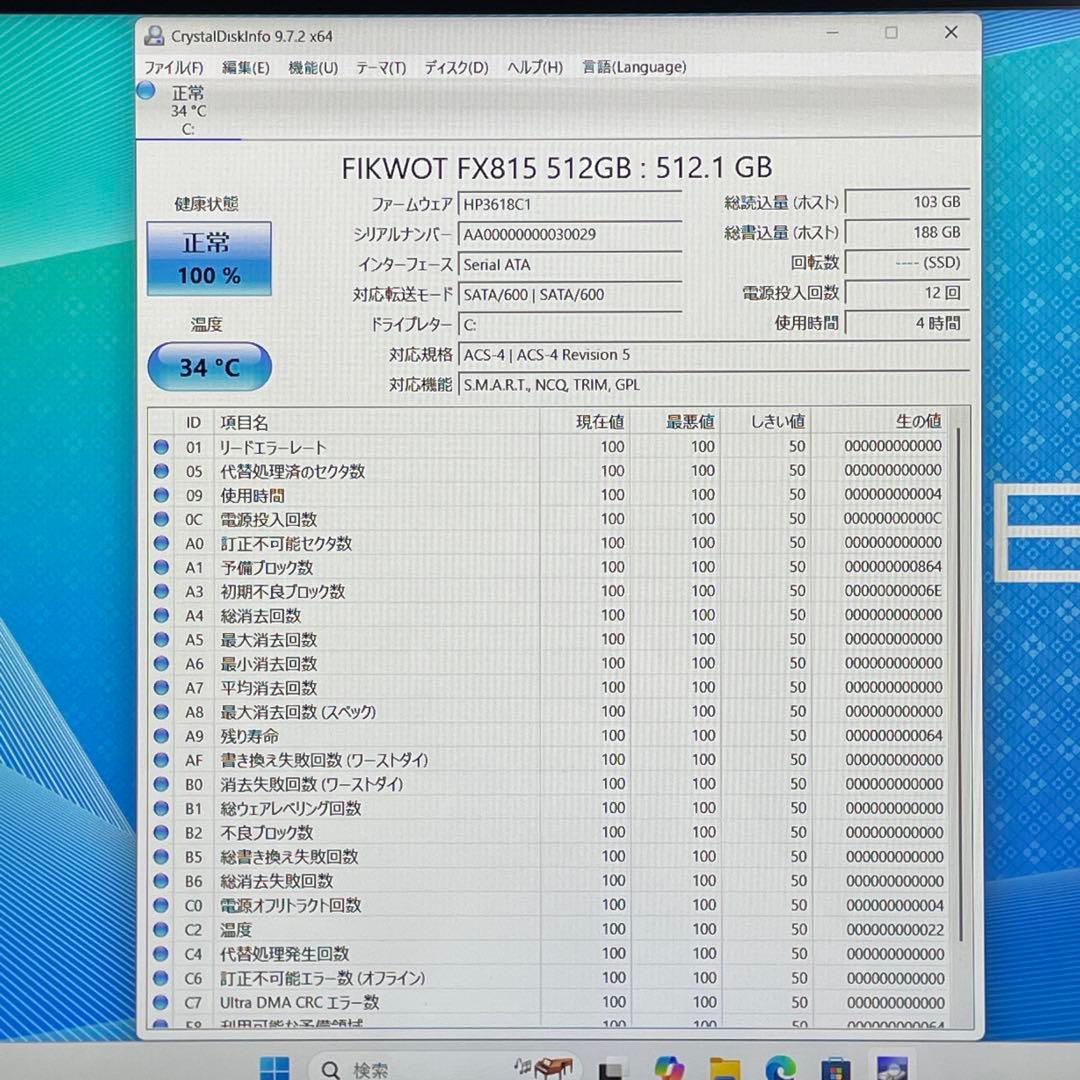Open the ファイル menu

(x=173, y=67)
